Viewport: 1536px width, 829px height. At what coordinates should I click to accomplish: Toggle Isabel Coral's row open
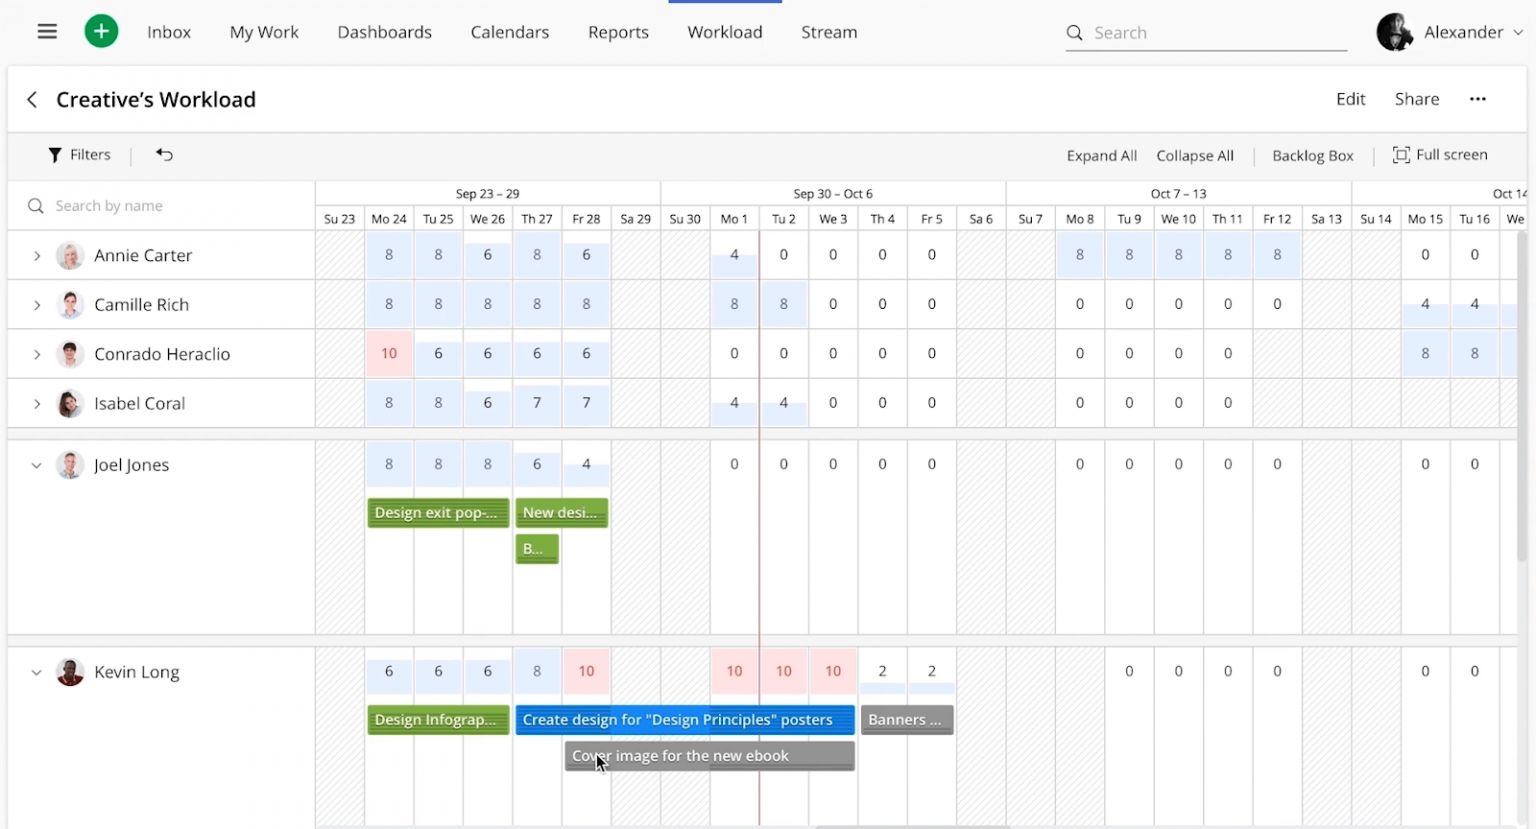[37, 403]
